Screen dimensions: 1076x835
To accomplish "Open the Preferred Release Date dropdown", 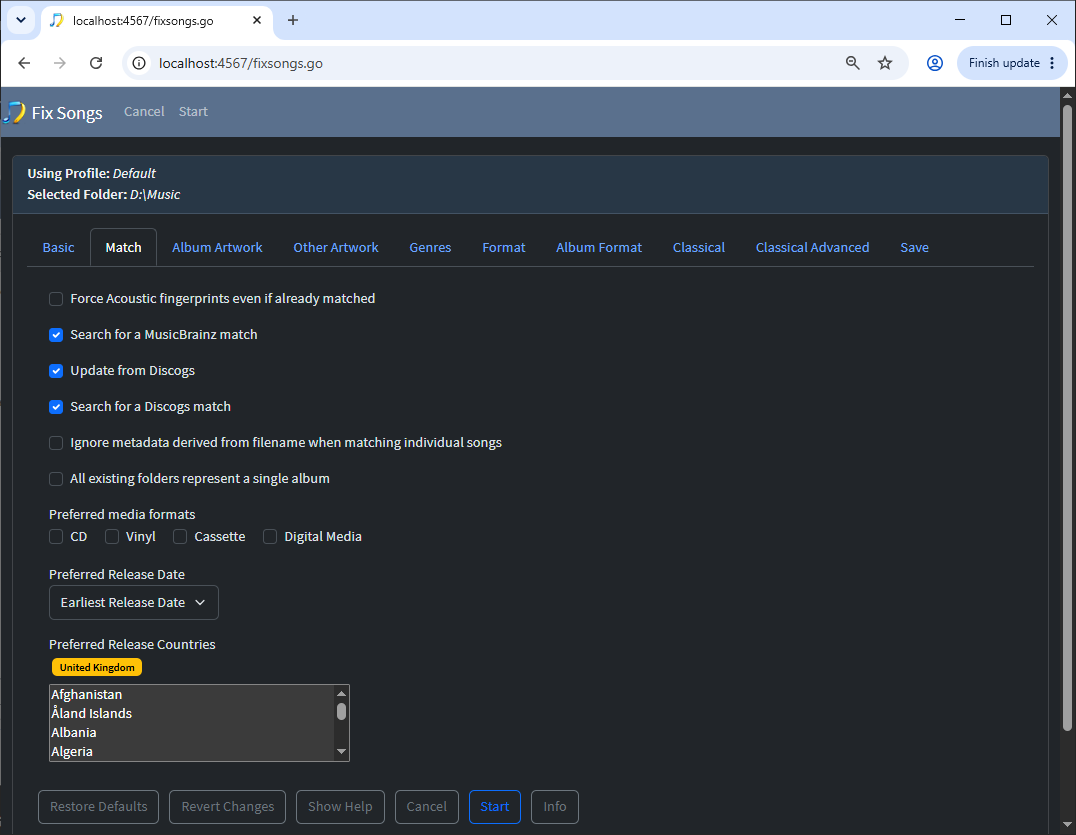I will [x=134, y=602].
